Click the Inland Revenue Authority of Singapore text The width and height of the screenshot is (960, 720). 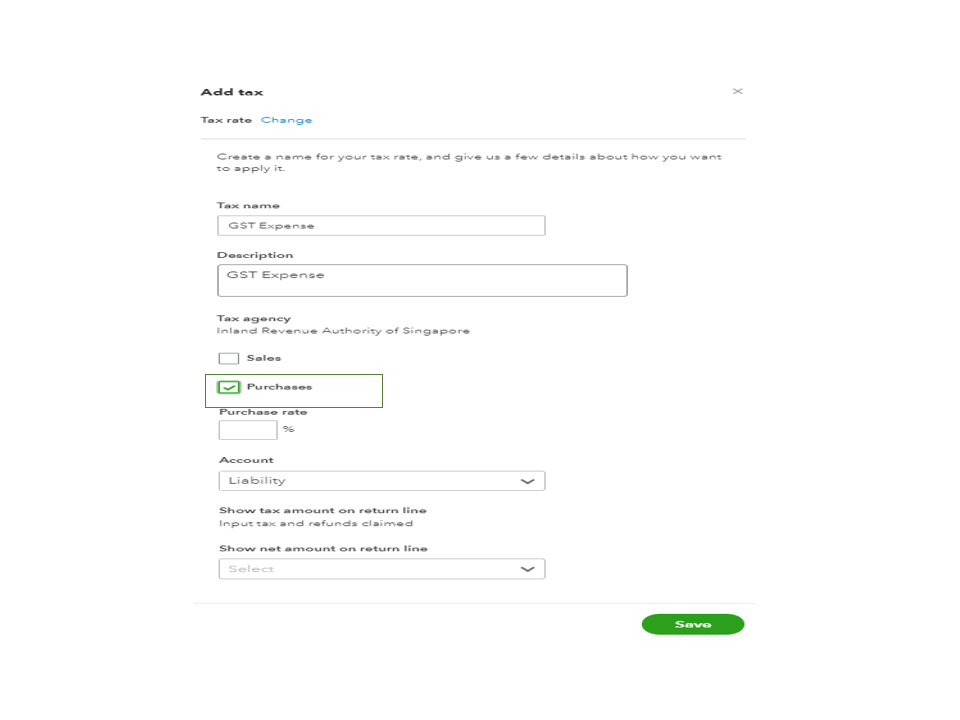pyautogui.click(x=343, y=331)
